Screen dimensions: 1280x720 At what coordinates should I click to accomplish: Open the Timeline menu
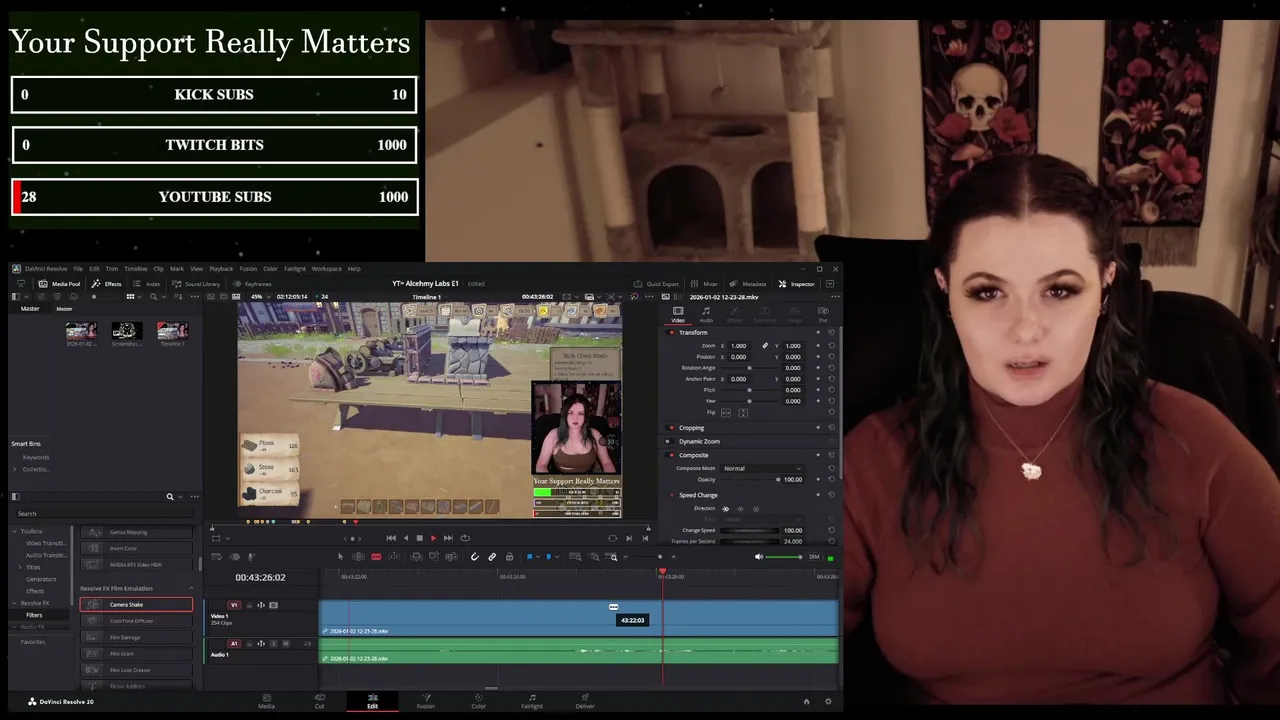click(x=135, y=269)
